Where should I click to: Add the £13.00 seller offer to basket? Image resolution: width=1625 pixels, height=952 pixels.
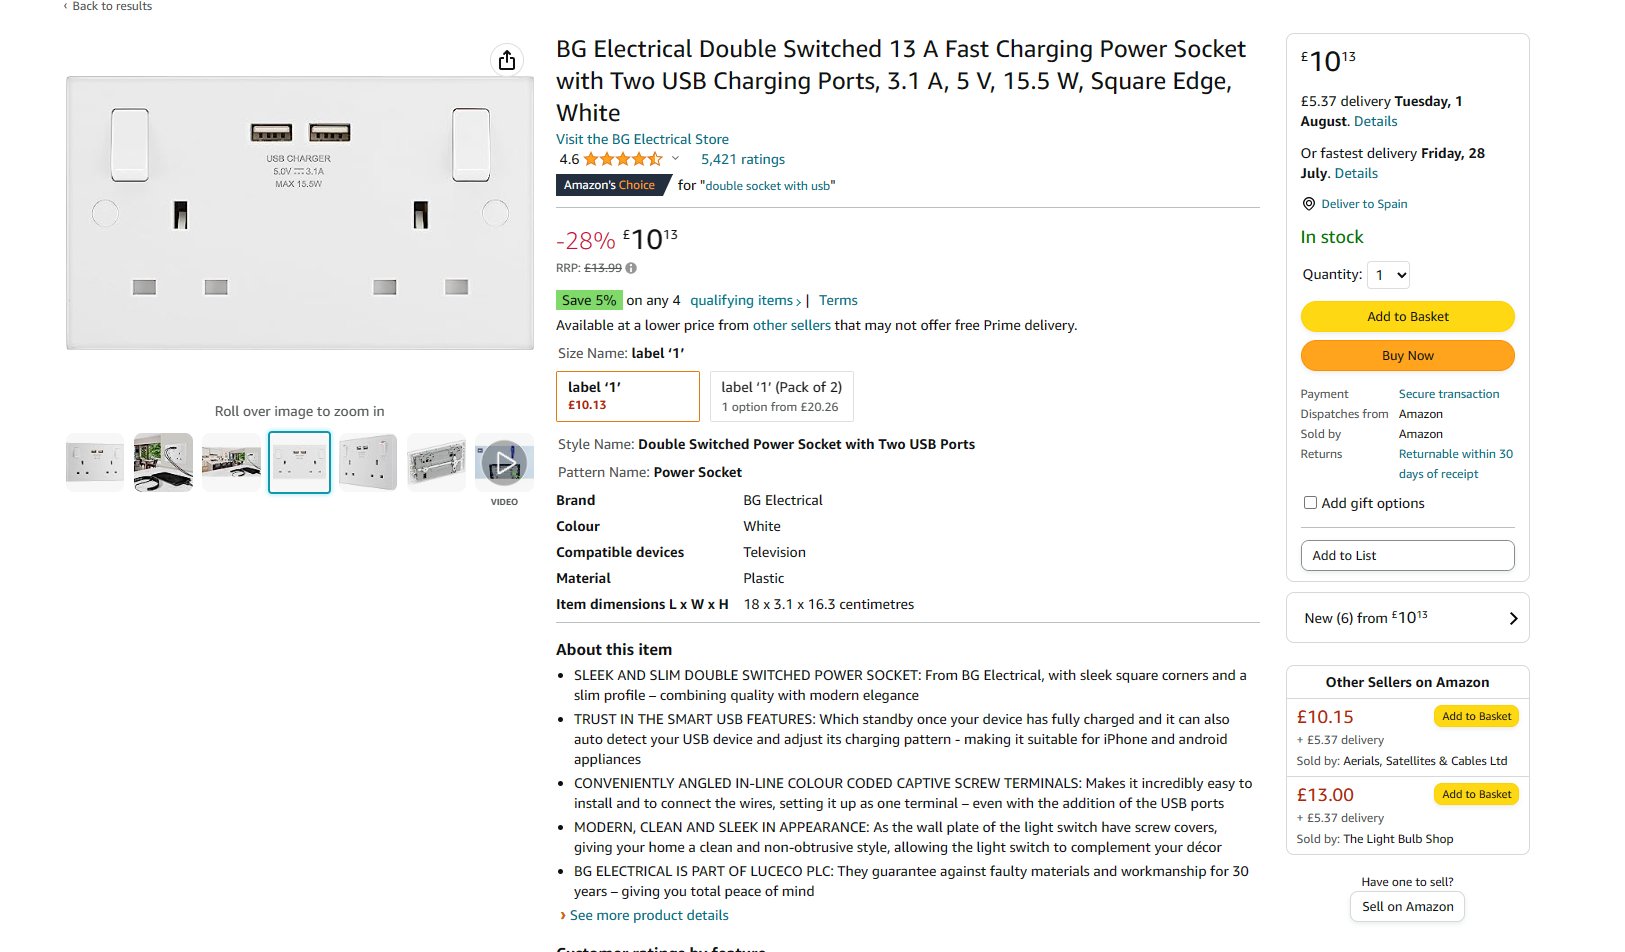(1476, 794)
